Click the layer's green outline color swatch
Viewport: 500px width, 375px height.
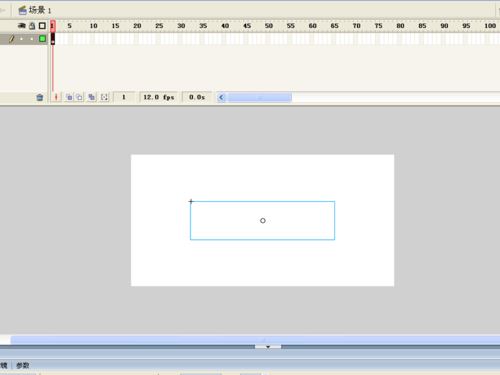tap(42, 39)
